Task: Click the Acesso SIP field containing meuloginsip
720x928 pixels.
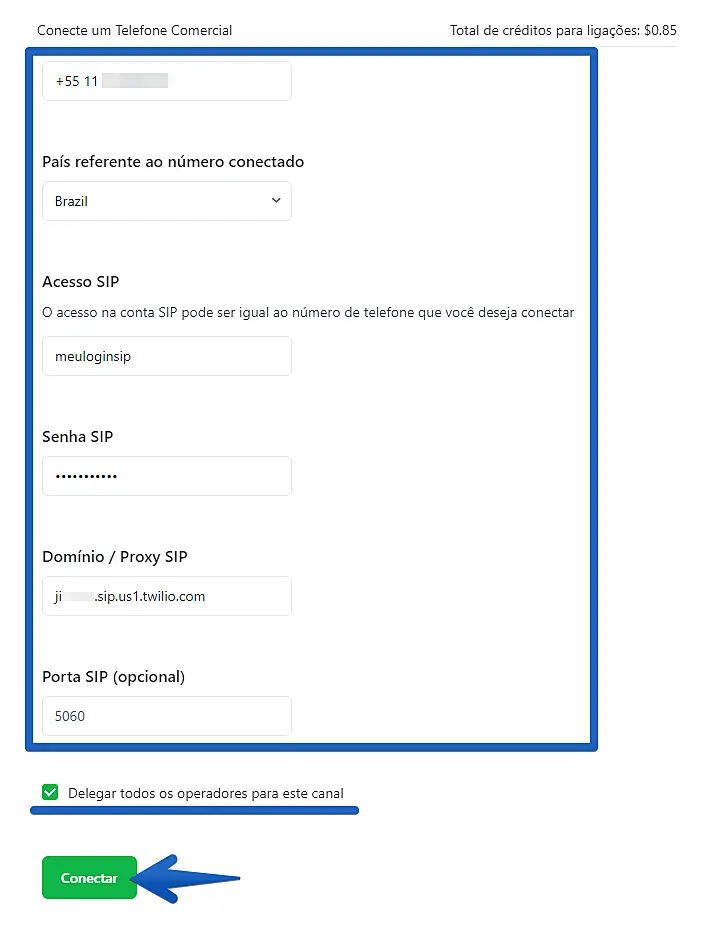Action: 166,356
